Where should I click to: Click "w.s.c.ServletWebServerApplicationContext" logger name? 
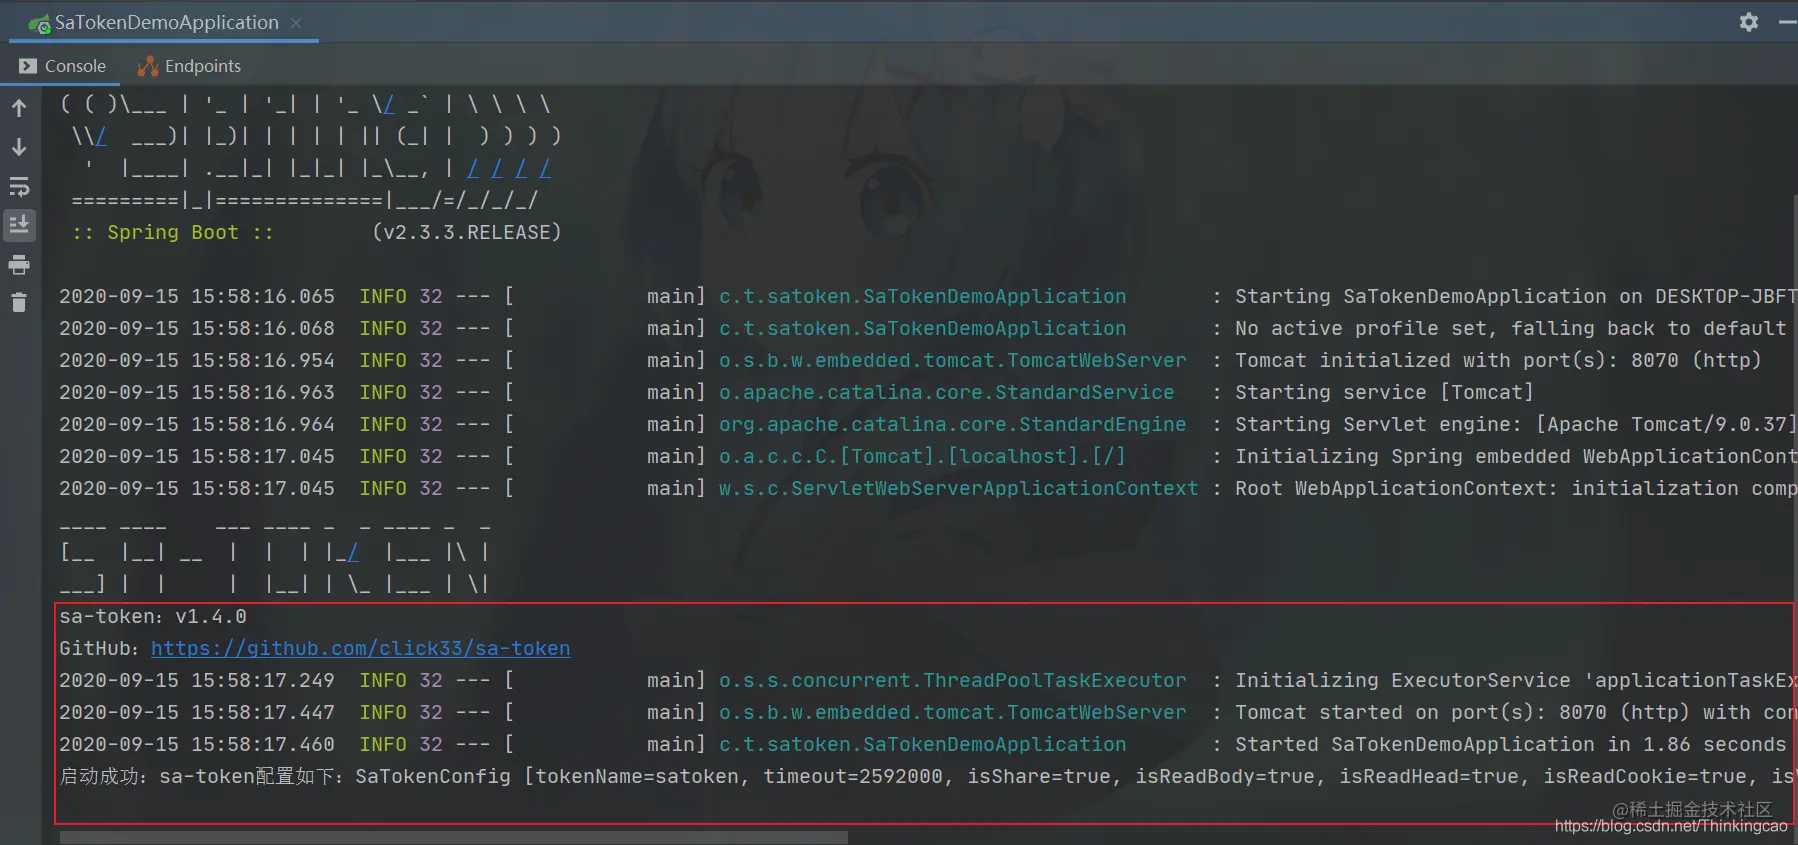(x=959, y=488)
